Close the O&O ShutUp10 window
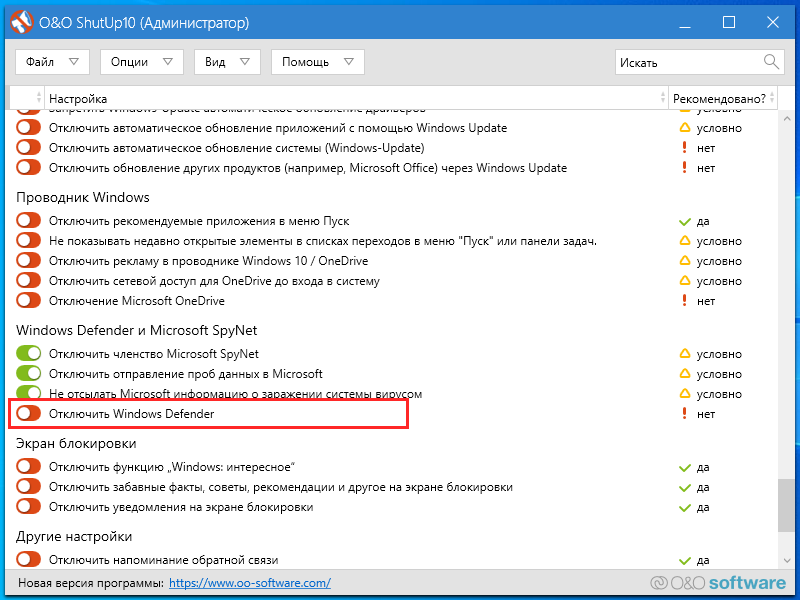 772,22
